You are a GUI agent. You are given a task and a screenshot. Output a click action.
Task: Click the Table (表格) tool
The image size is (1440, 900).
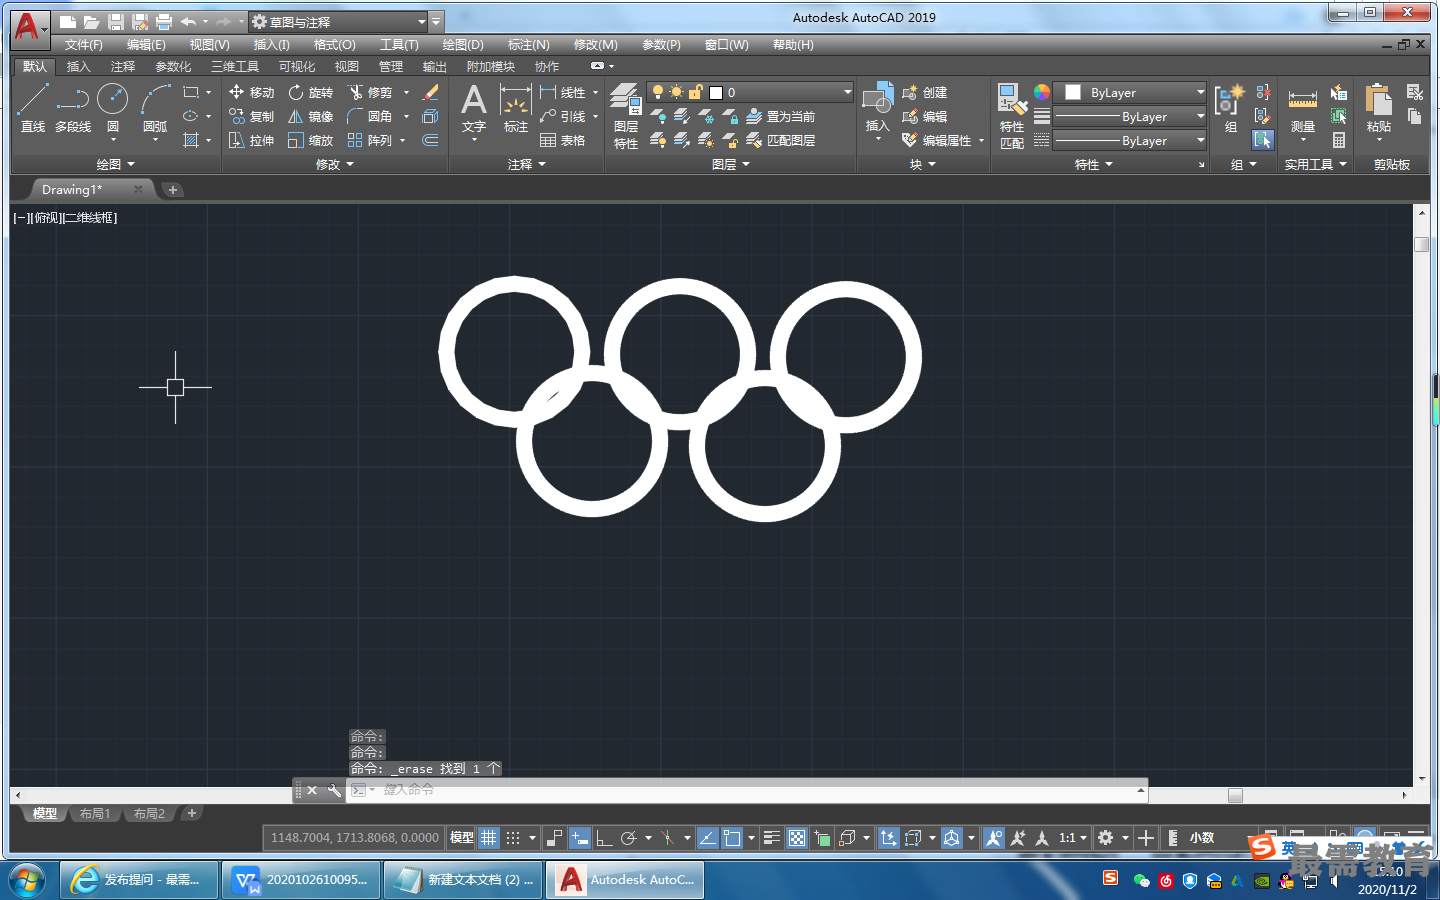[563, 140]
